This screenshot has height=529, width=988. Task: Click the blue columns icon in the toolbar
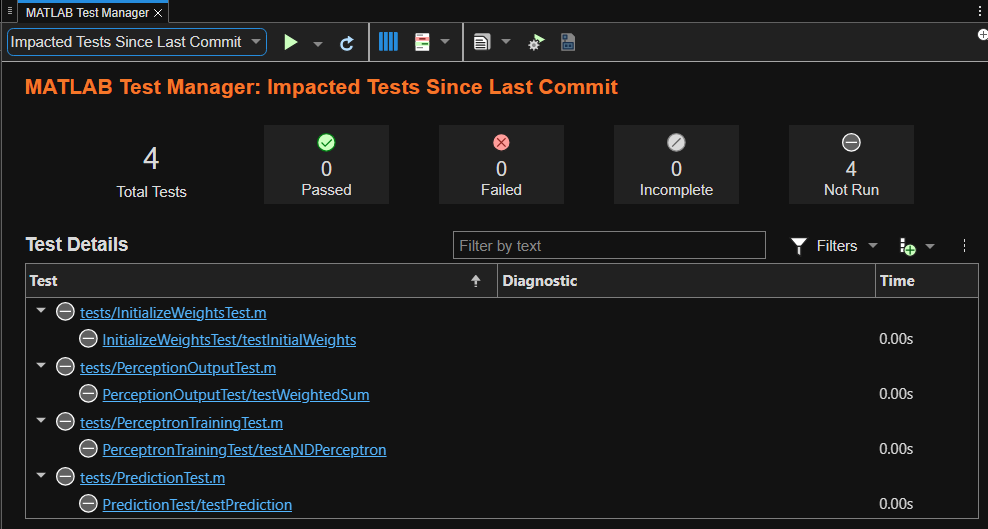tap(388, 42)
